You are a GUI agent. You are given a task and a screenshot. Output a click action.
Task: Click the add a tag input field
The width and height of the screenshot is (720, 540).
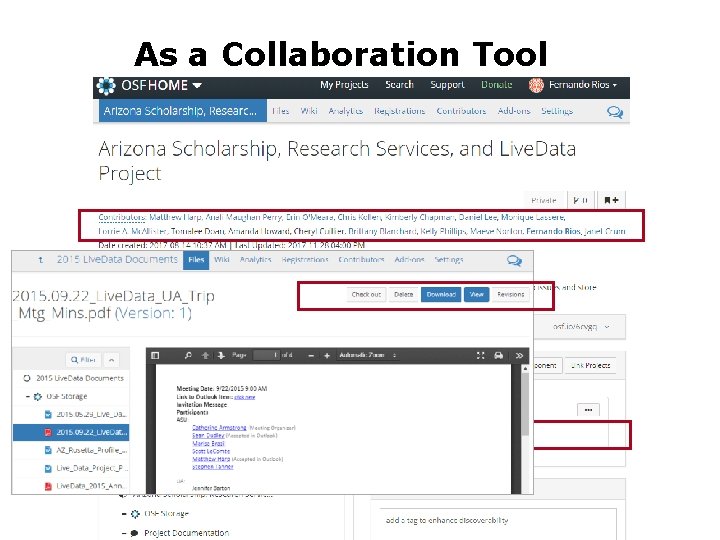click(x=497, y=523)
